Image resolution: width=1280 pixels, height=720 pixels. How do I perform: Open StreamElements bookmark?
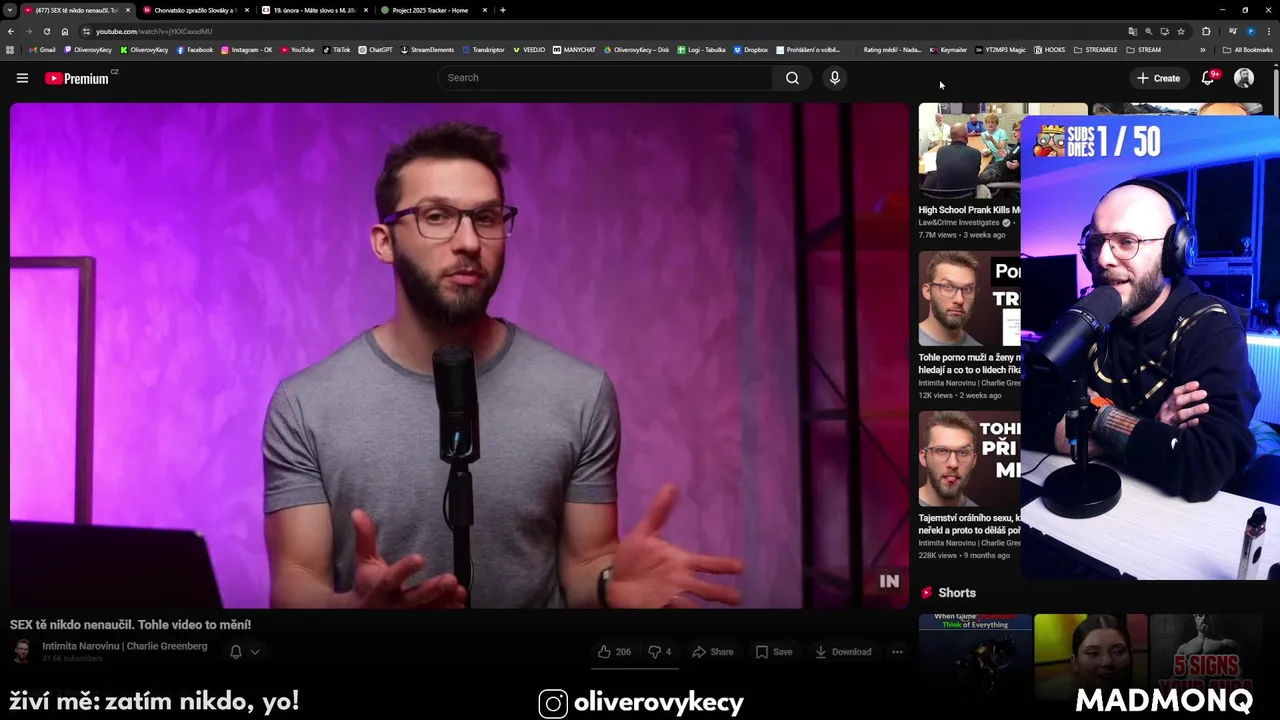[427, 49]
